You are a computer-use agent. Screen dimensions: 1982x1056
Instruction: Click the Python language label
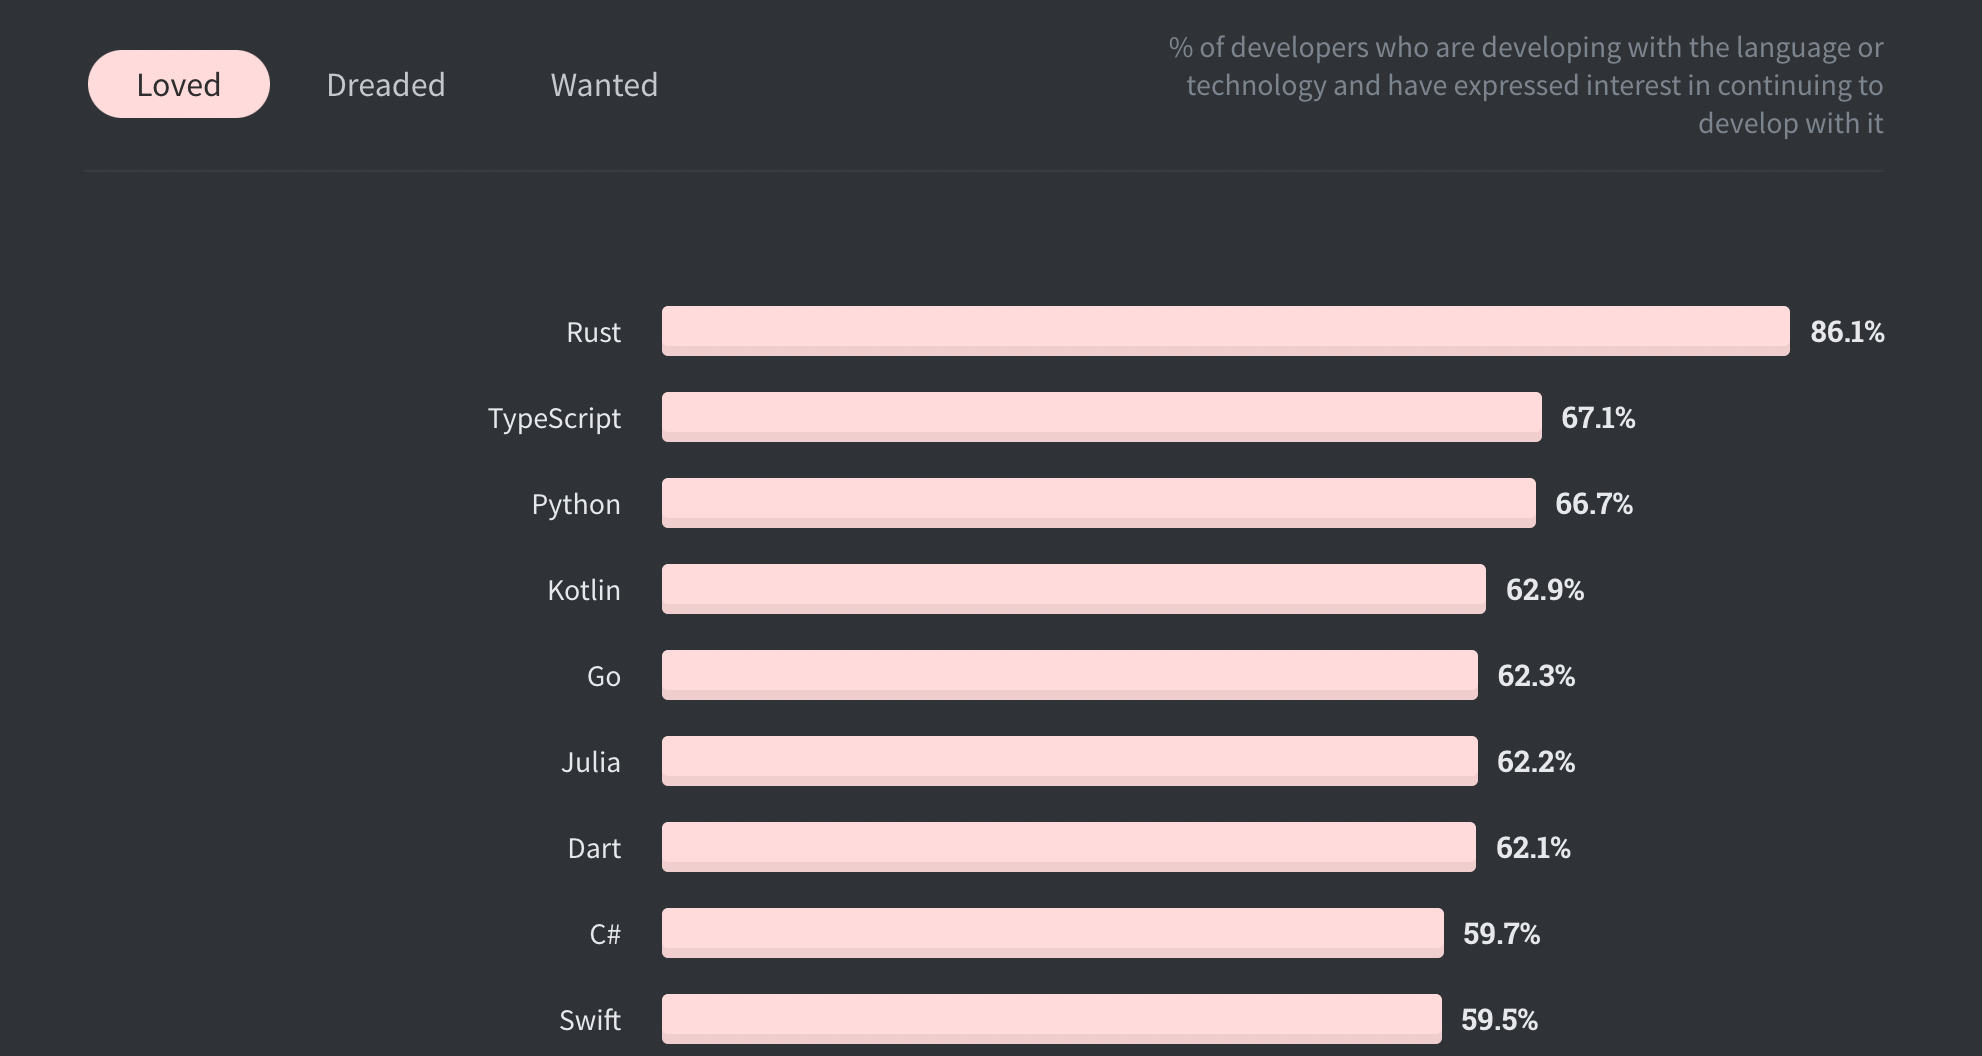(576, 504)
